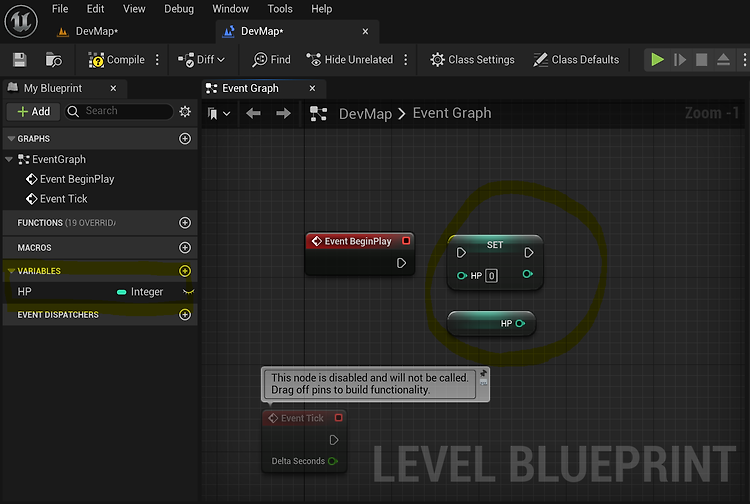Click the EVENT DISPATCHERS section header
Screen dimensions: 750x504
pyautogui.click(x=100, y=315)
